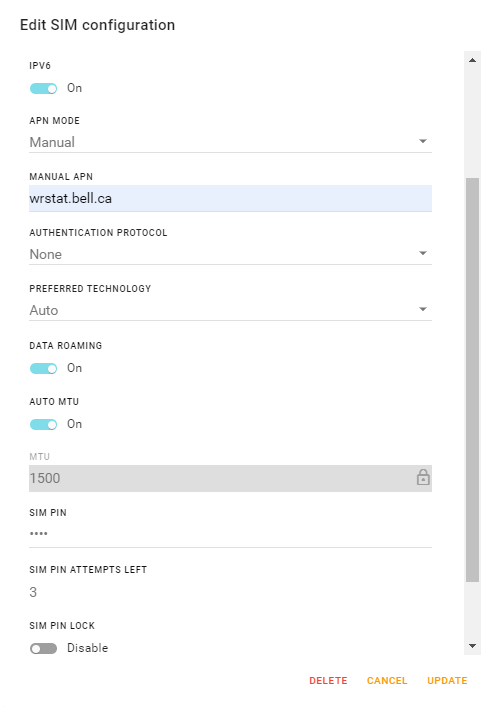Disable the Data Roaming switch
This screenshot has height=707, width=483.
43,368
